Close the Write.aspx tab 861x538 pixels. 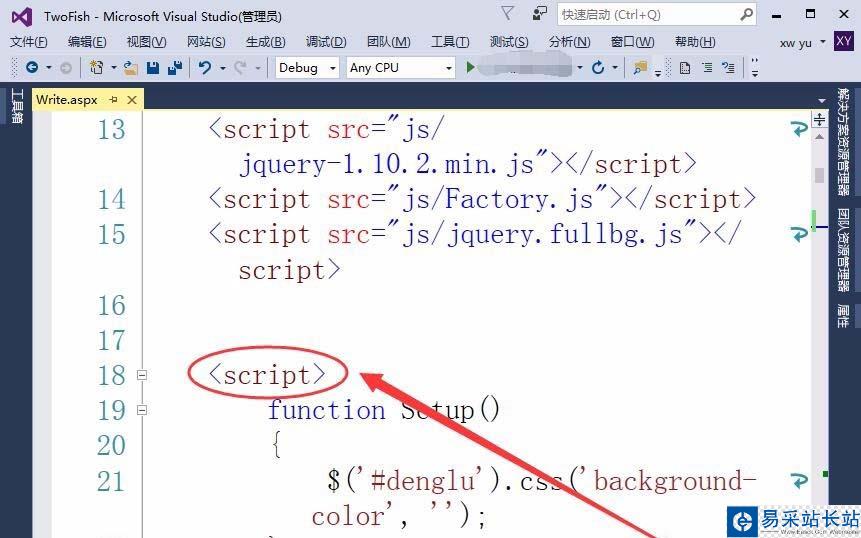(x=132, y=99)
